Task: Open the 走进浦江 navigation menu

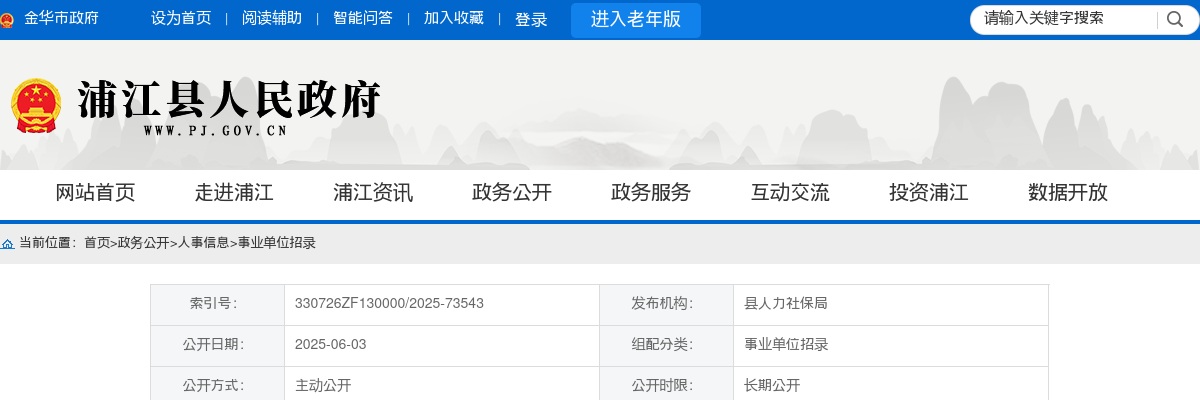Action: [x=234, y=193]
